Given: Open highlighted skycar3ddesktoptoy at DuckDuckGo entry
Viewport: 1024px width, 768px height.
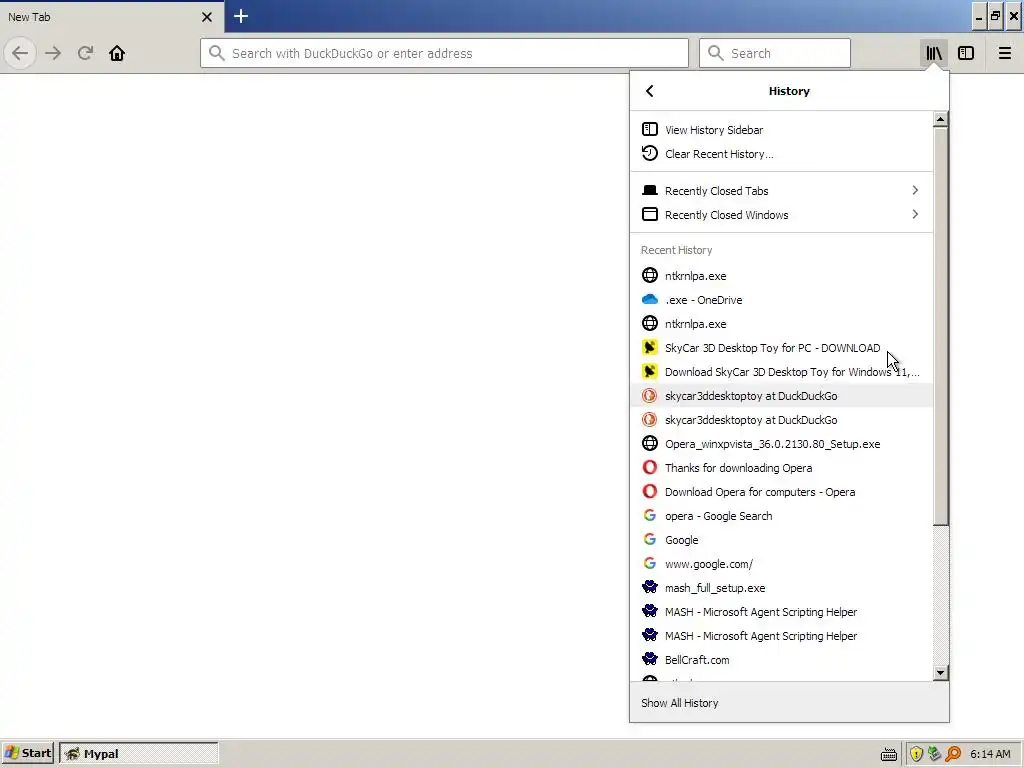Looking at the screenshot, I should click(782, 396).
